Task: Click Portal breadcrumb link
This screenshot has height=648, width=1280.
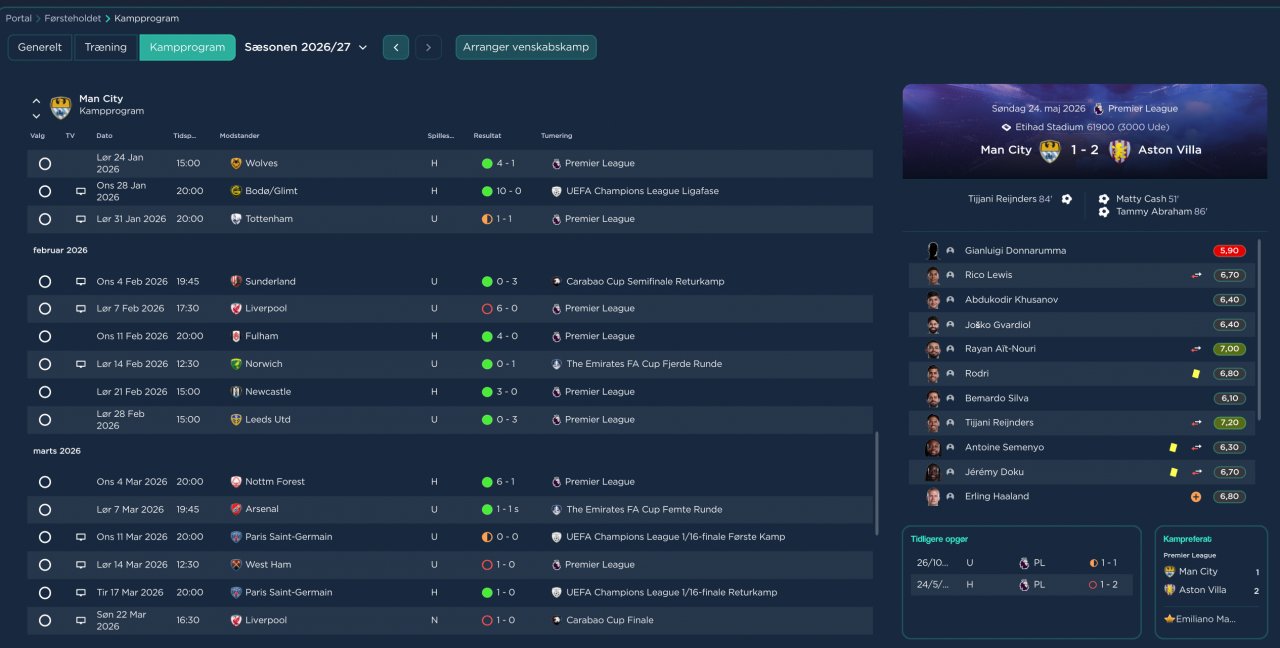Action: click(x=18, y=18)
